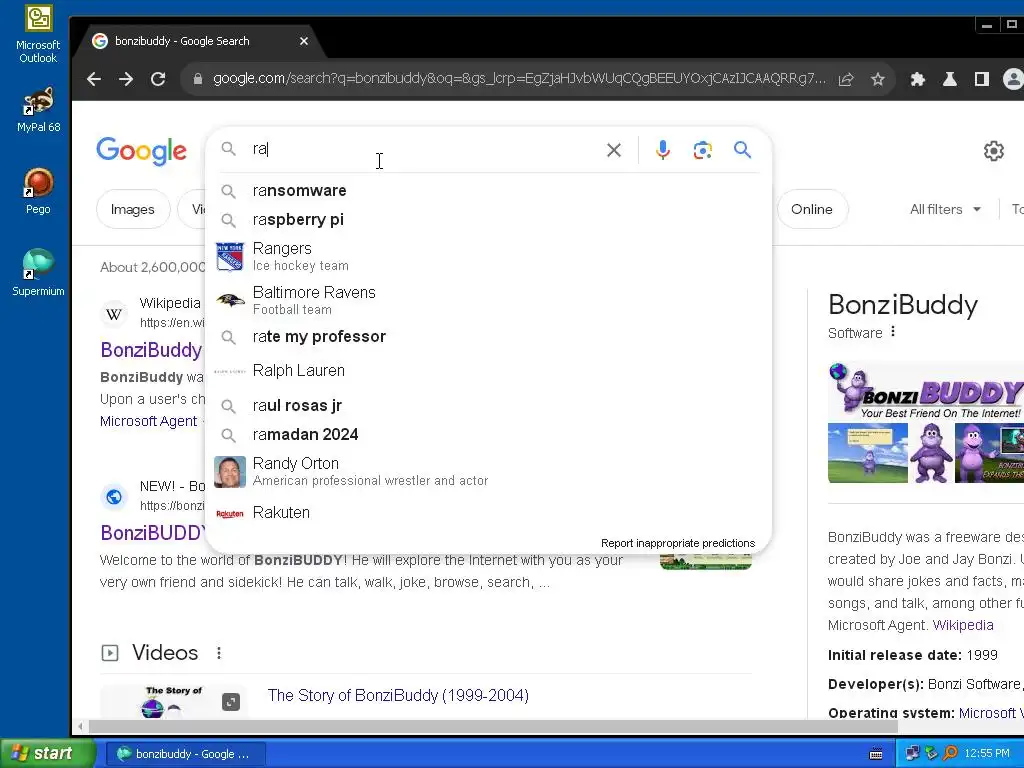Open the purple gorilla standing thumbnail
The height and width of the screenshot is (768, 1024).
(x=931, y=453)
